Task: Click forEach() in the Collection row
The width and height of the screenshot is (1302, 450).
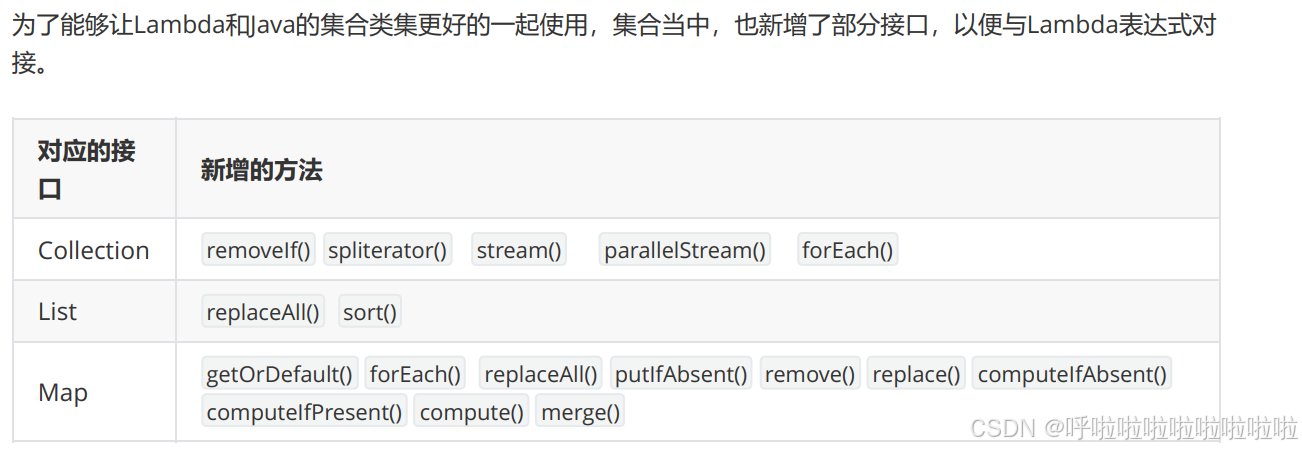Action: pos(847,250)
